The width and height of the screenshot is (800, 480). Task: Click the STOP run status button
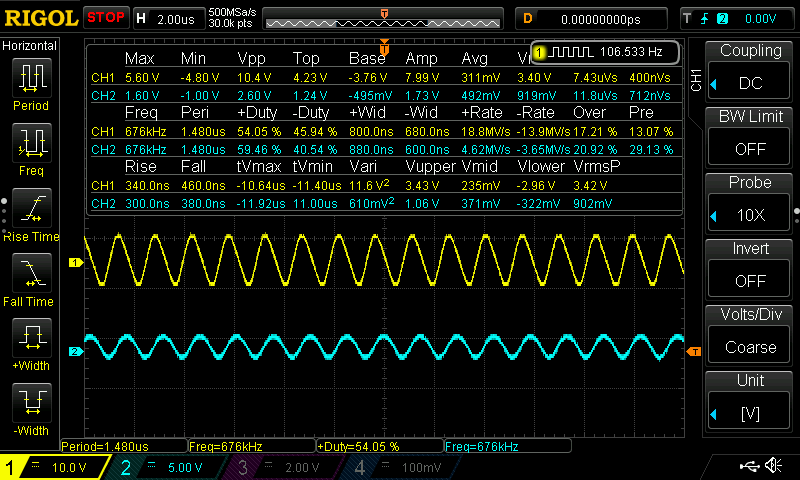(106, 18)
